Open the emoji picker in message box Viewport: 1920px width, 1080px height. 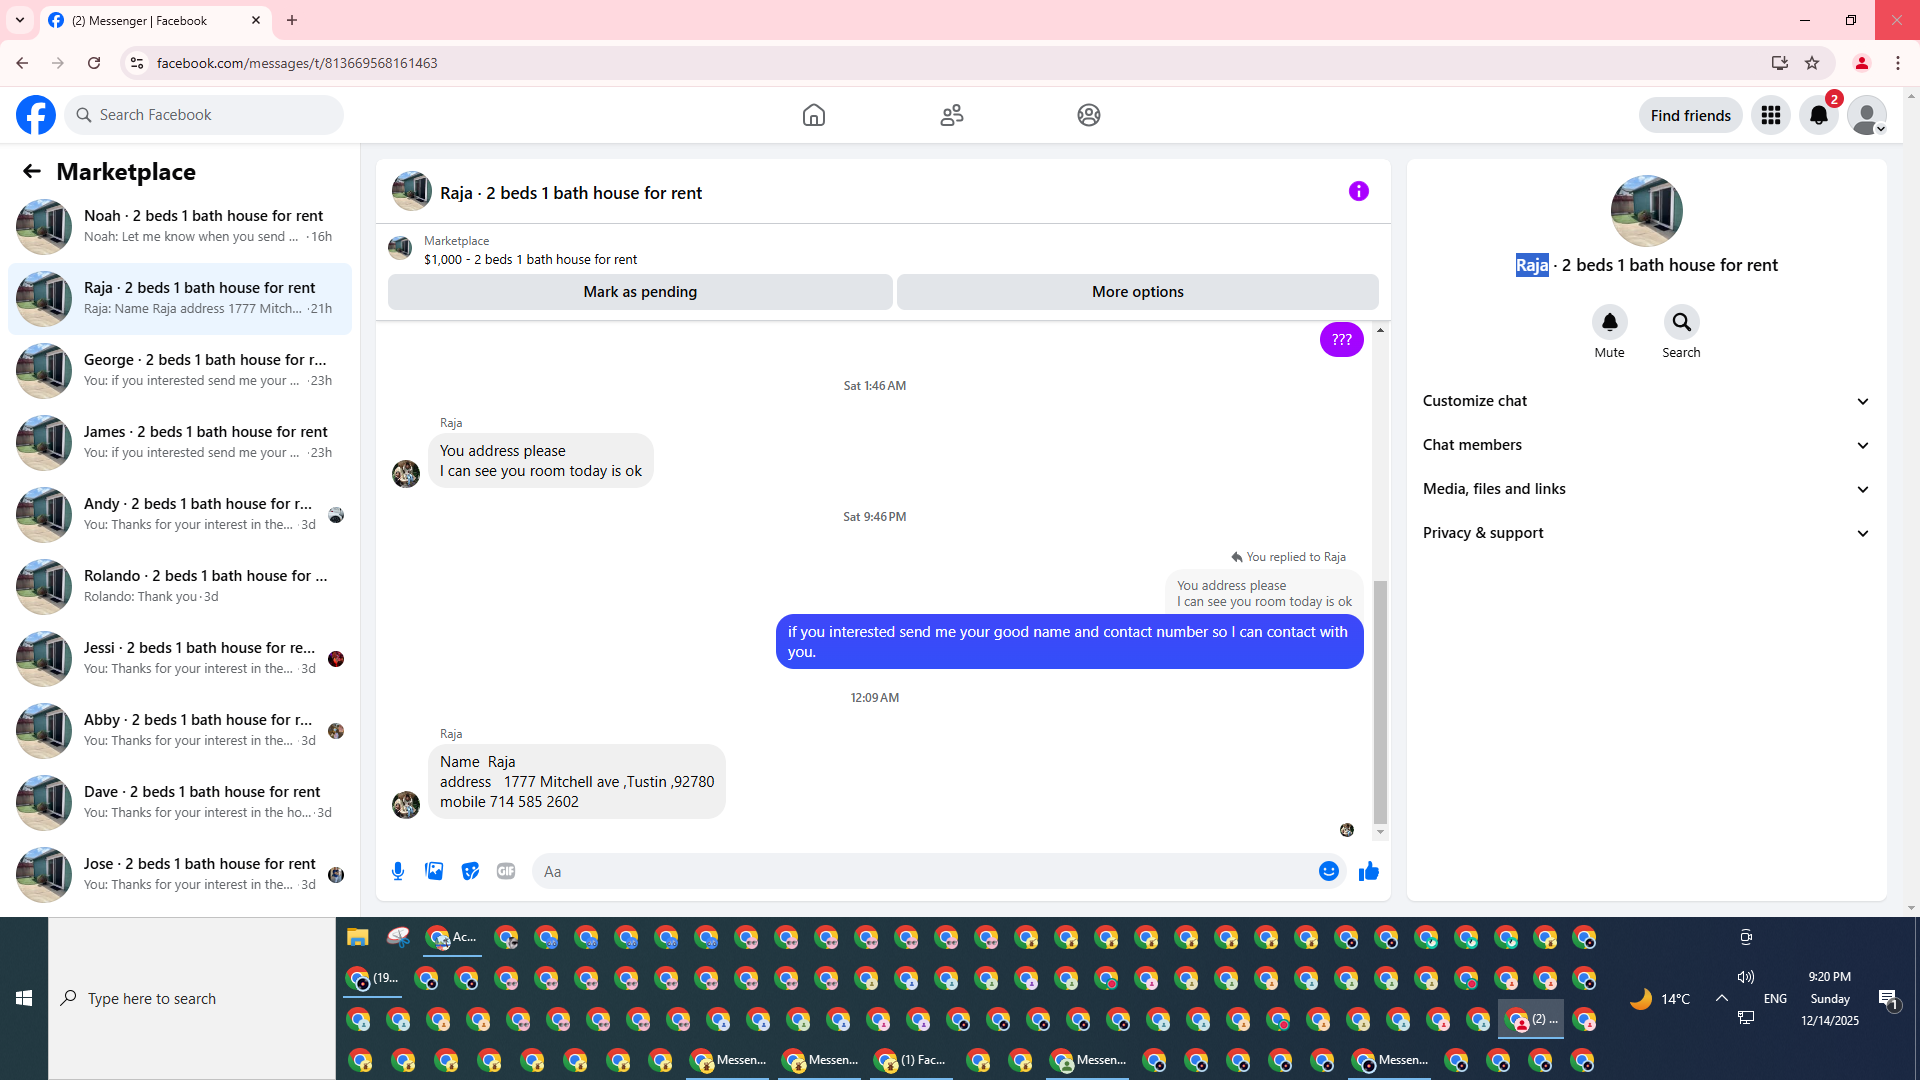click(x=1328, y=871)
